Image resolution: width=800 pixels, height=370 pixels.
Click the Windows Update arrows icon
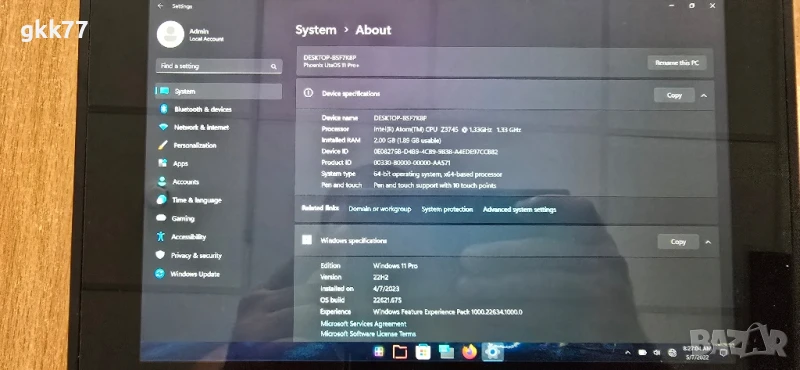click(x=160, y=274)
